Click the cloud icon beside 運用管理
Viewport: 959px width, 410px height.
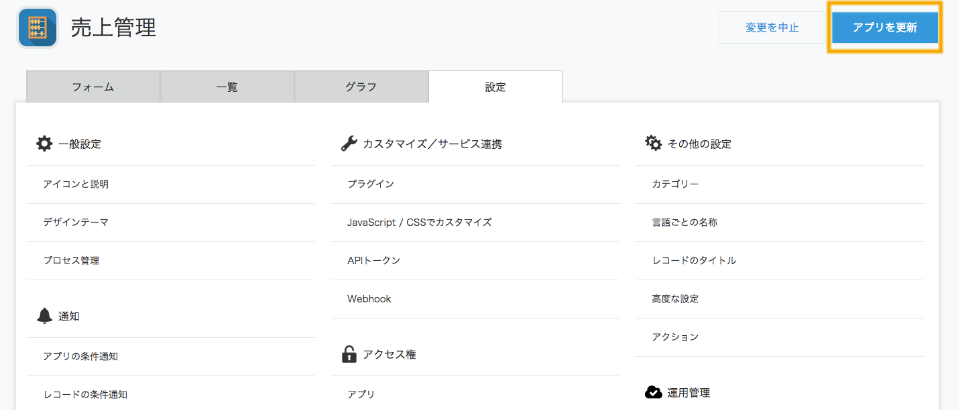coord(653,392)
